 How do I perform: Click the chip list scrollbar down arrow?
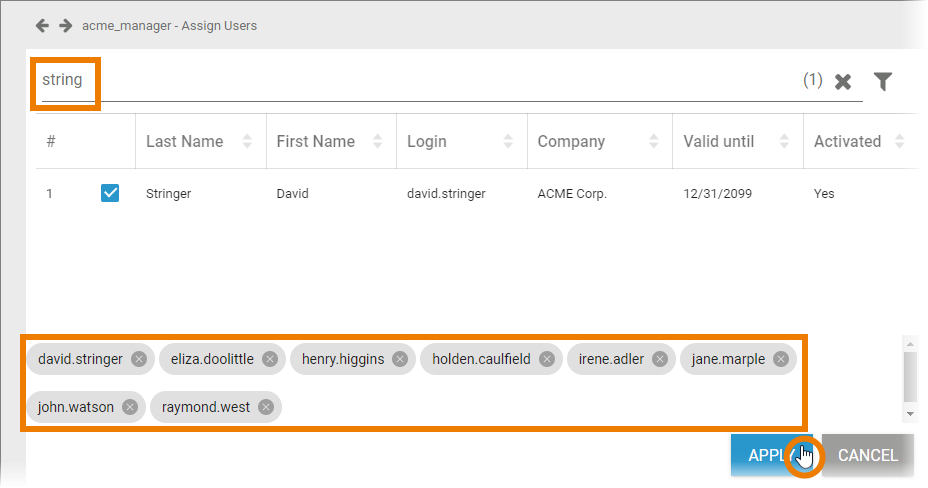coord(910,412)
